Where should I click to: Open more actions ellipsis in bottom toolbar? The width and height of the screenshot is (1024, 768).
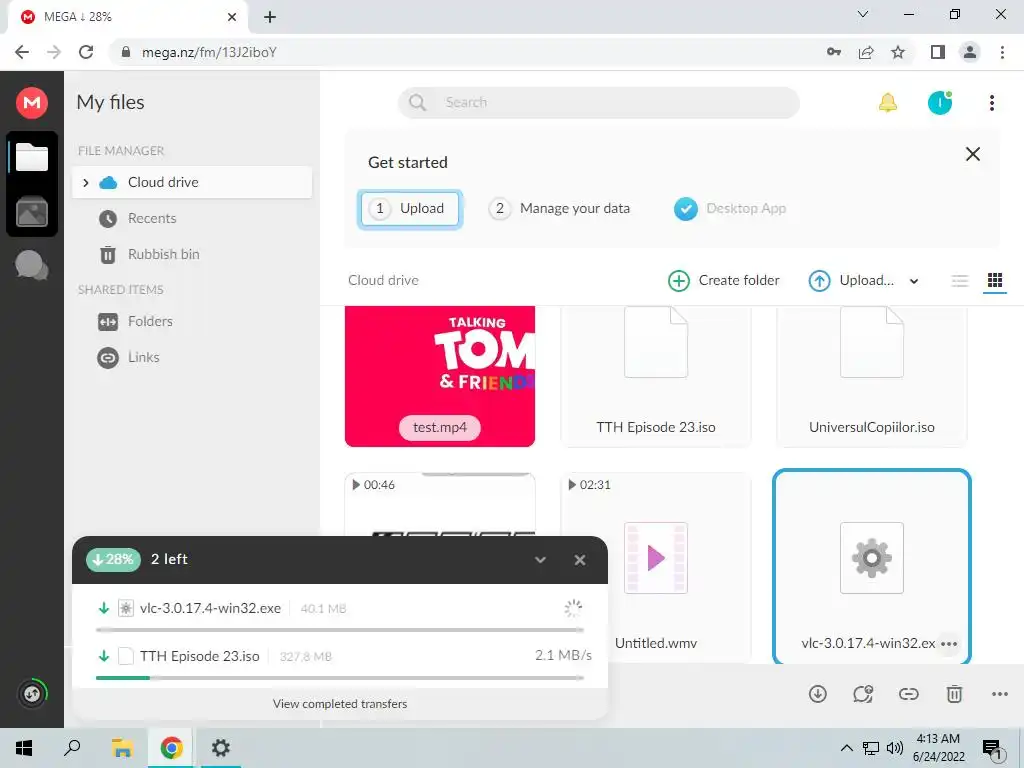click(x=1000, y=694)
